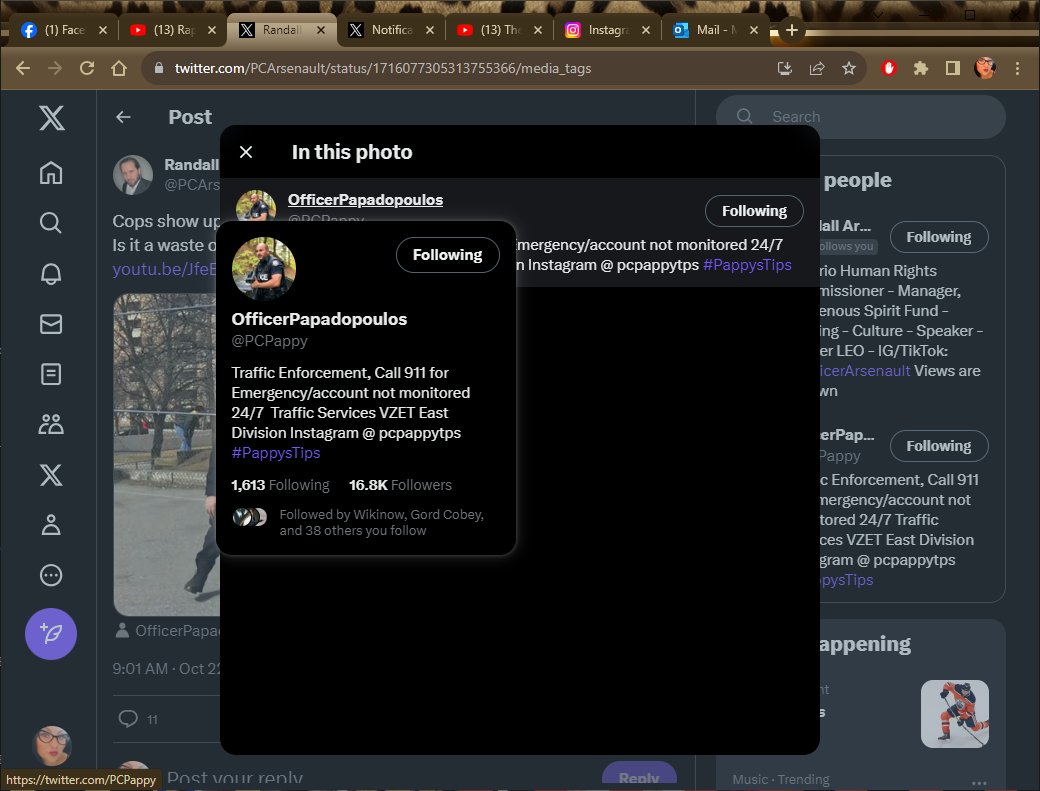This screenshot has width=1040, height=791.
Task: Open Messages envelope icon
Action: pos(51,324)
